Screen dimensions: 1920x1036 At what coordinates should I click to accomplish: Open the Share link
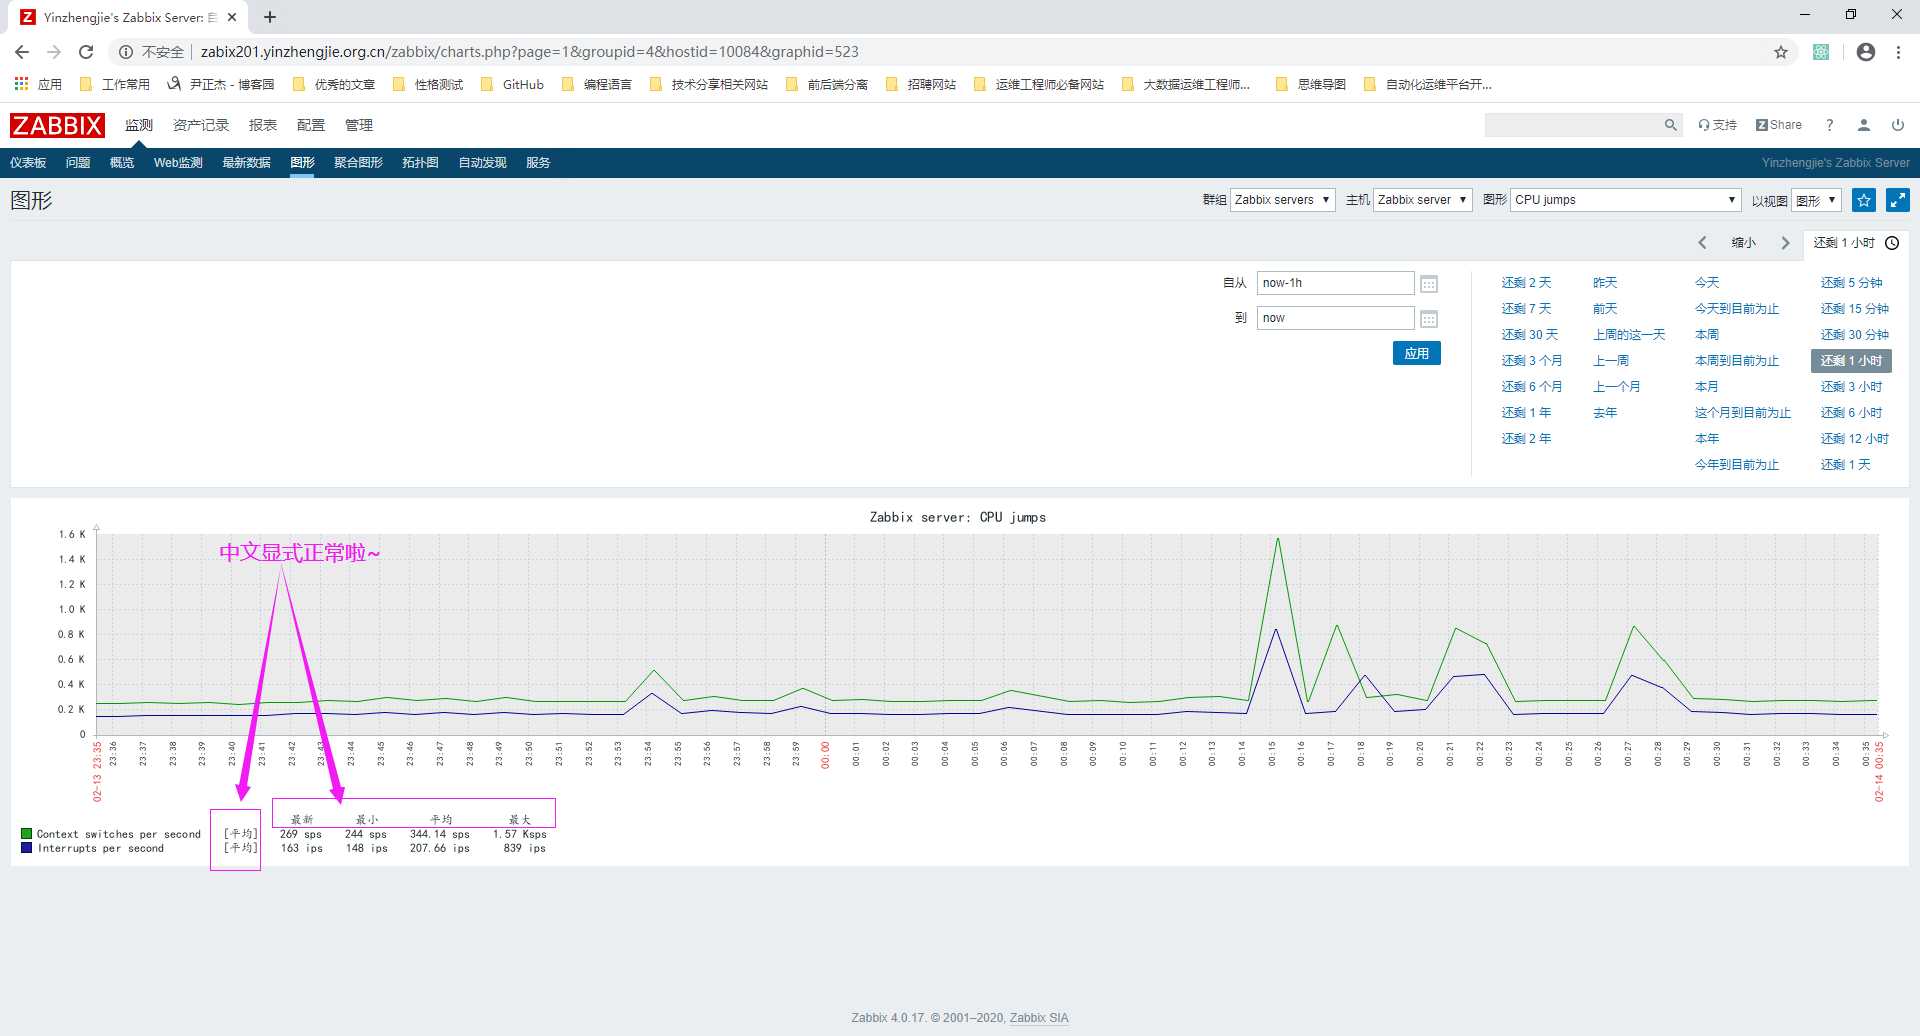1779,125
